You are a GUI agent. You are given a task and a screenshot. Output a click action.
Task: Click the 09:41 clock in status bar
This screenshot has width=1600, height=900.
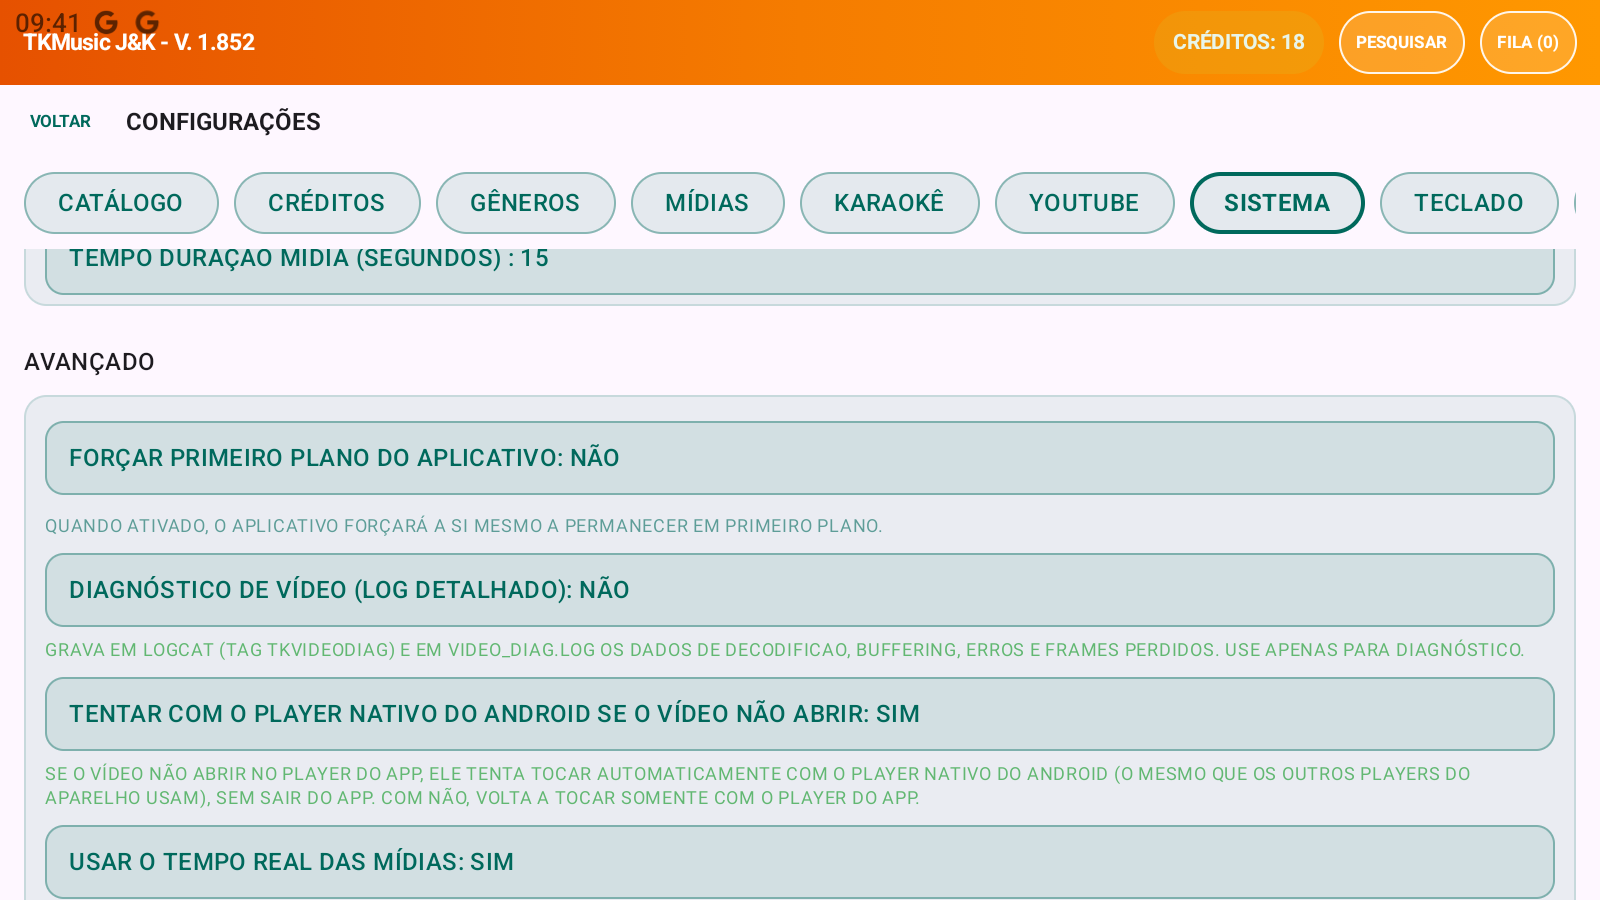48,22
